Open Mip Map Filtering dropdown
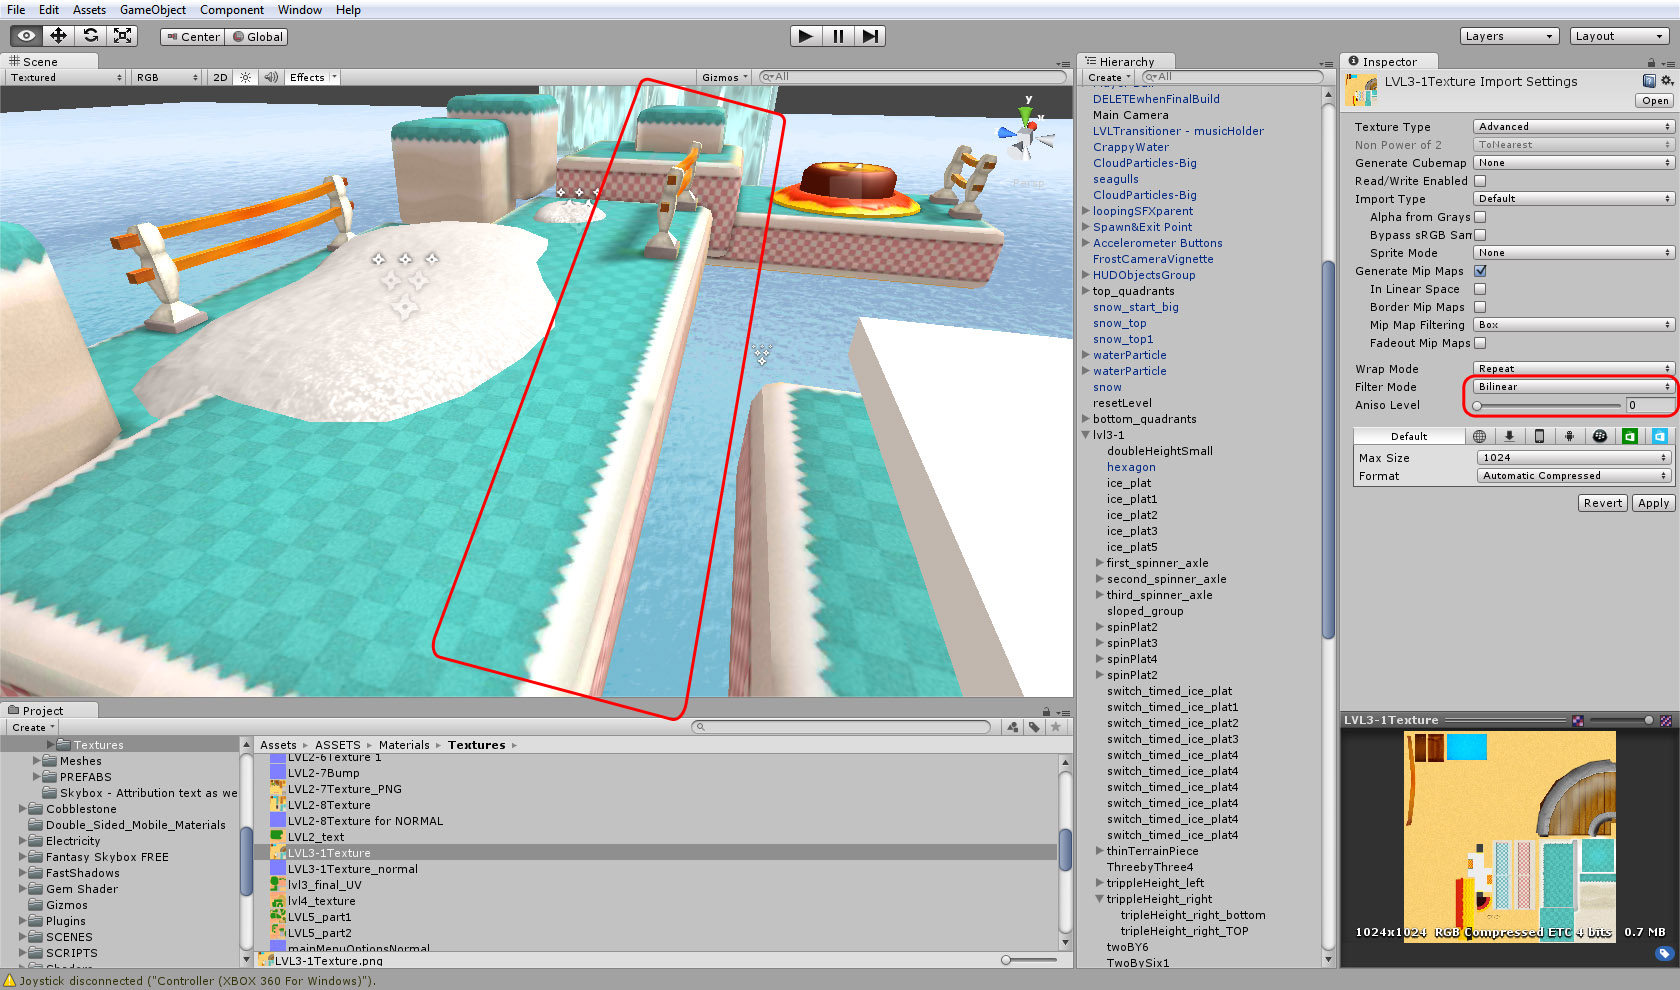This screenshot has width=1680, height=990. 1573,325
